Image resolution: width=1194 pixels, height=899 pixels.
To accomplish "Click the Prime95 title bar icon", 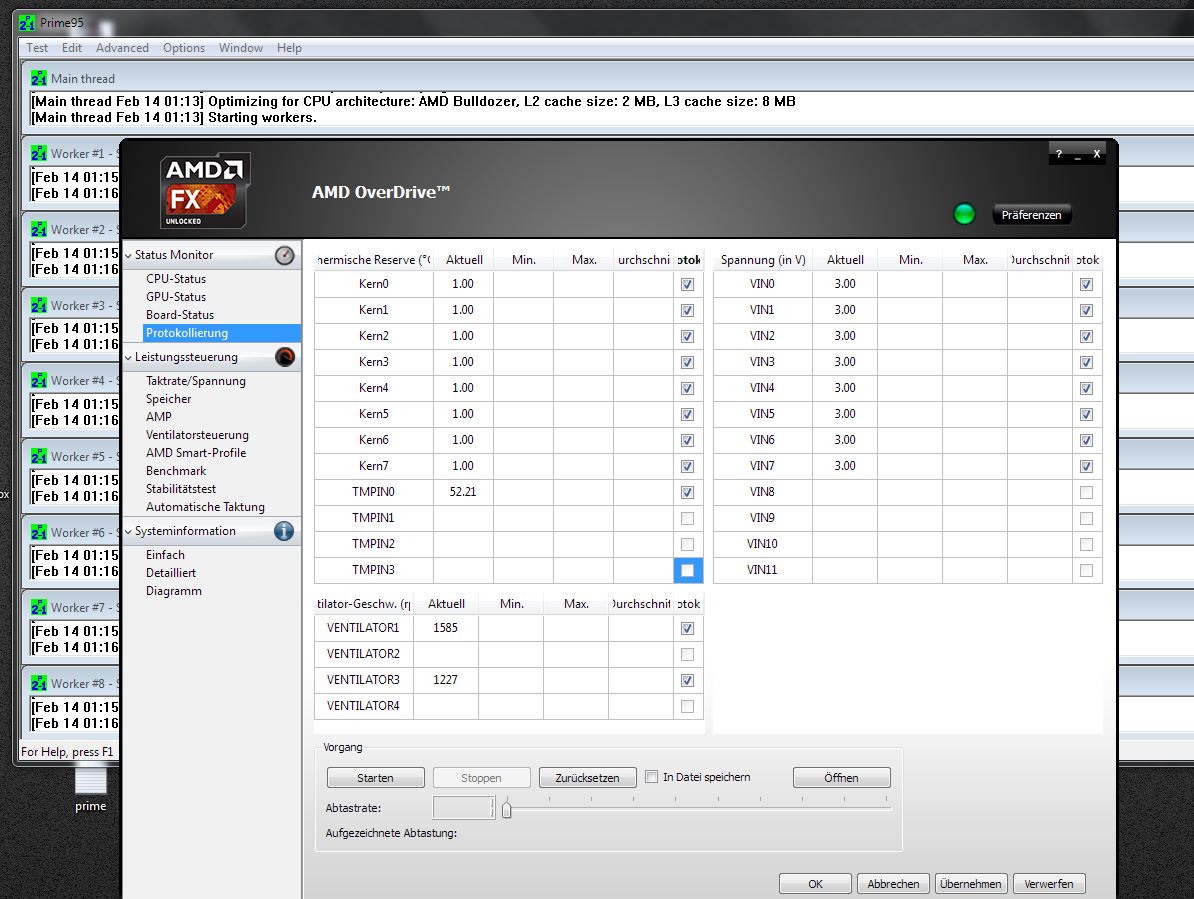I will [27, 23].
